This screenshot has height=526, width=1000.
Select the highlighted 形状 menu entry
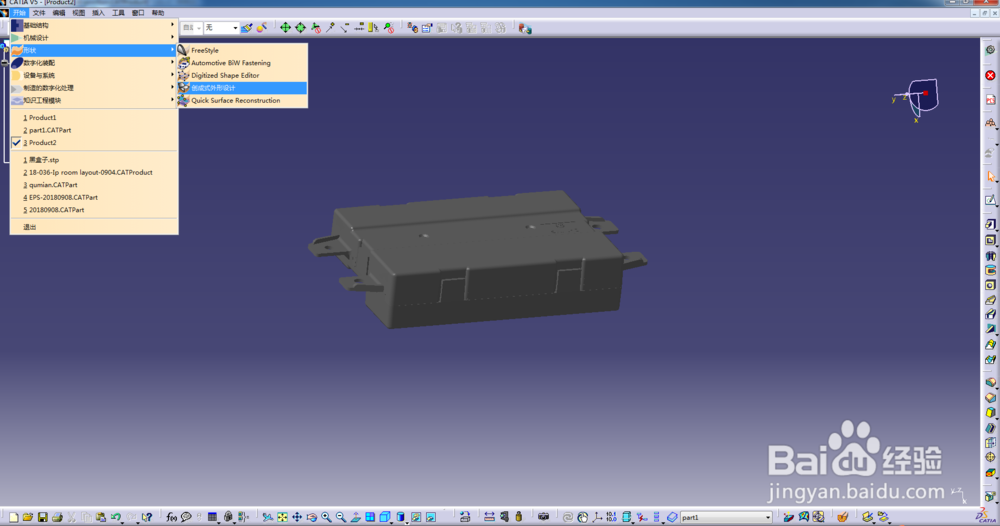94,50
